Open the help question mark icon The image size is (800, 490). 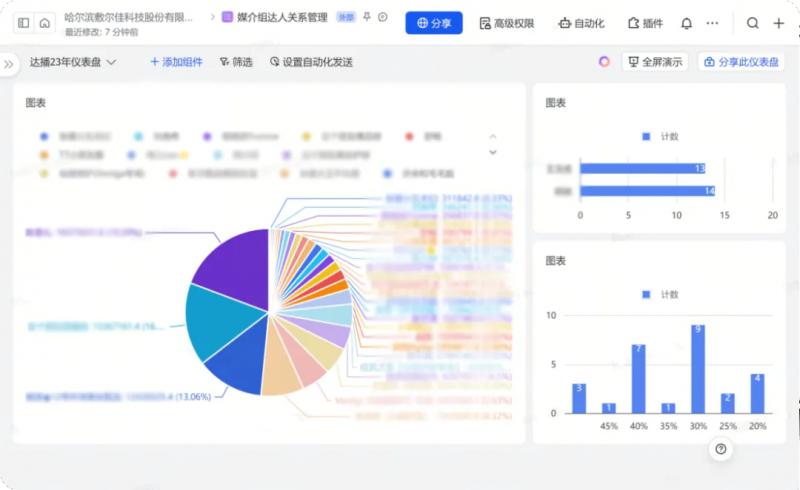pos(720,449)
